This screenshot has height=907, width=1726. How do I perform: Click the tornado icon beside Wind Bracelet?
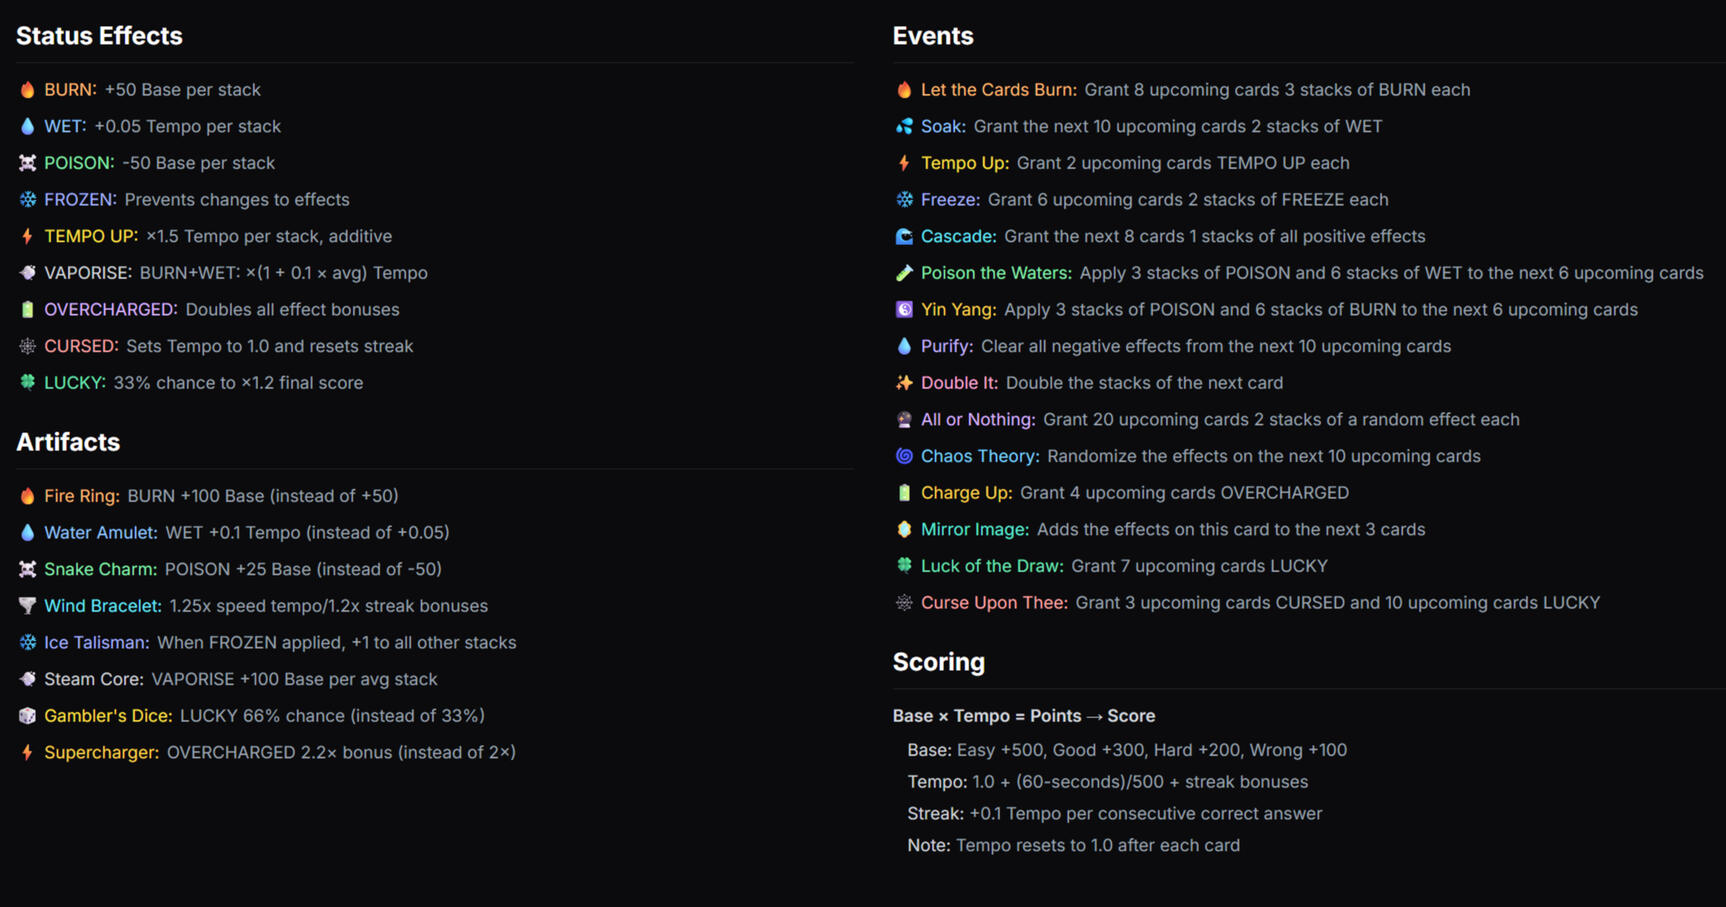pyautogui.click(x=27, y=606)
